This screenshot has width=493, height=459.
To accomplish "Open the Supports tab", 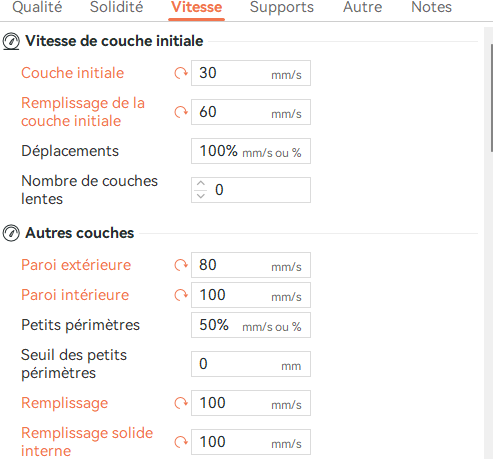I will point(282,7).
